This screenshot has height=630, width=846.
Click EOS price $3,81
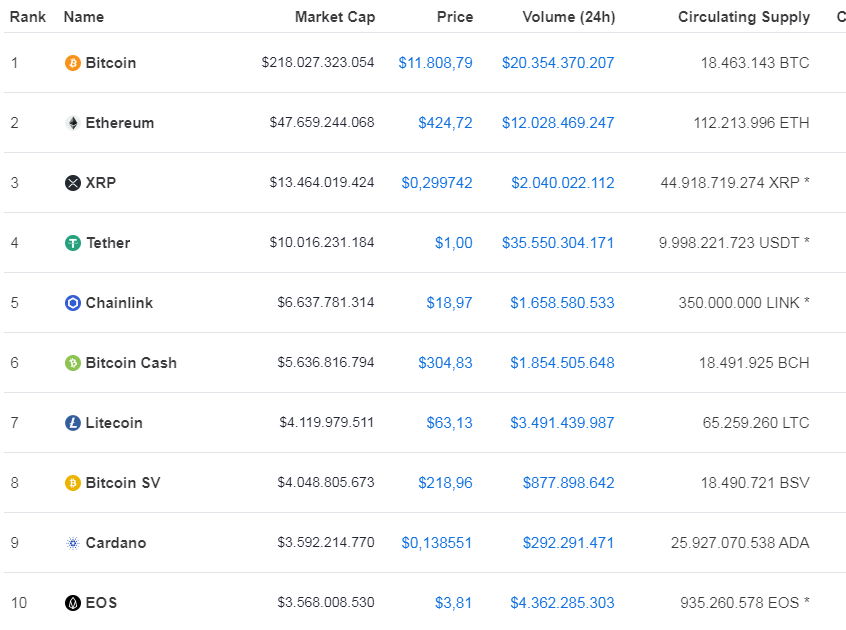(x=454, y=603)
